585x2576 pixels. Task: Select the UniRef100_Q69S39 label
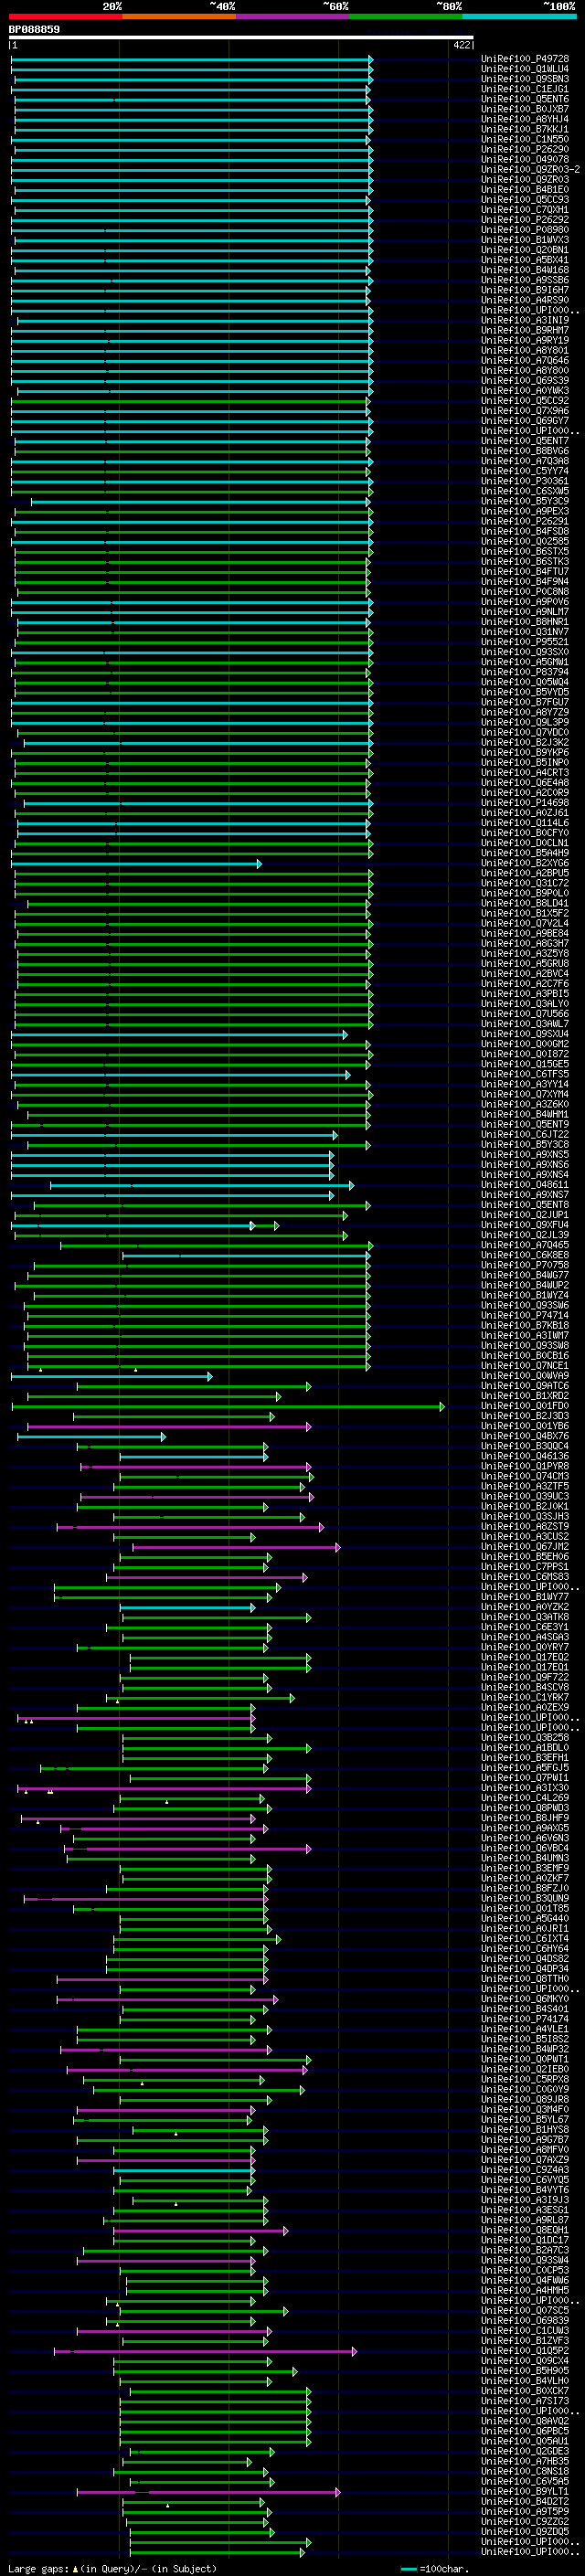[525, 380]
